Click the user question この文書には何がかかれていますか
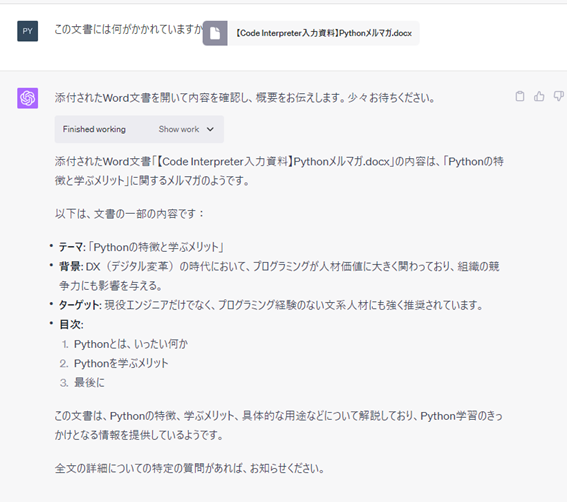The height and width of the screenshot is (502, 567). point(129,29)
